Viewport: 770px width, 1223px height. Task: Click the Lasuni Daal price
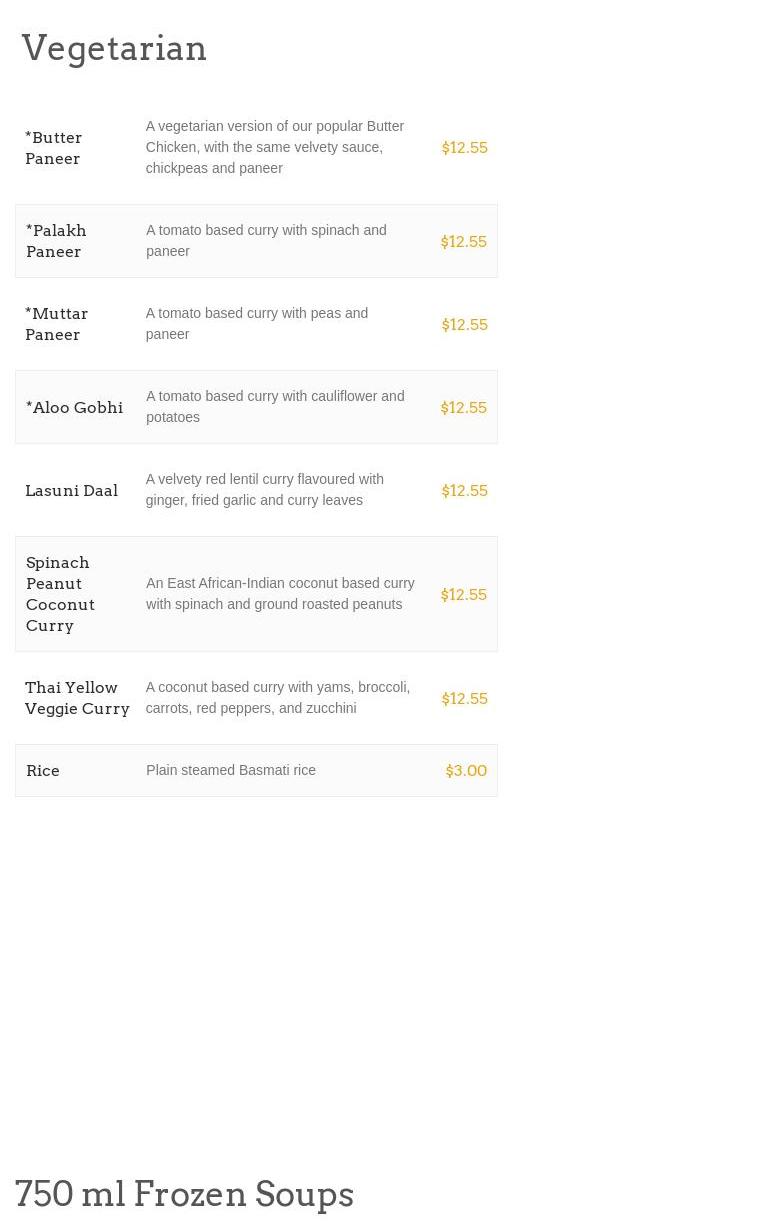click(x=465, y=490)
